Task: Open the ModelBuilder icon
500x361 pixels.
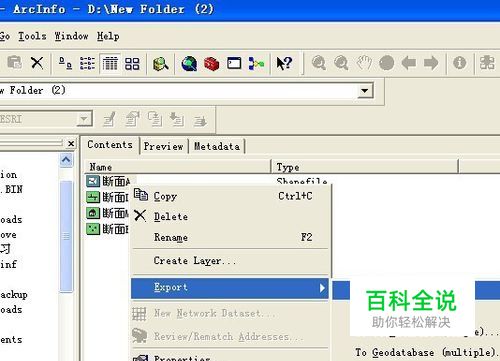Action: (256, 63)
